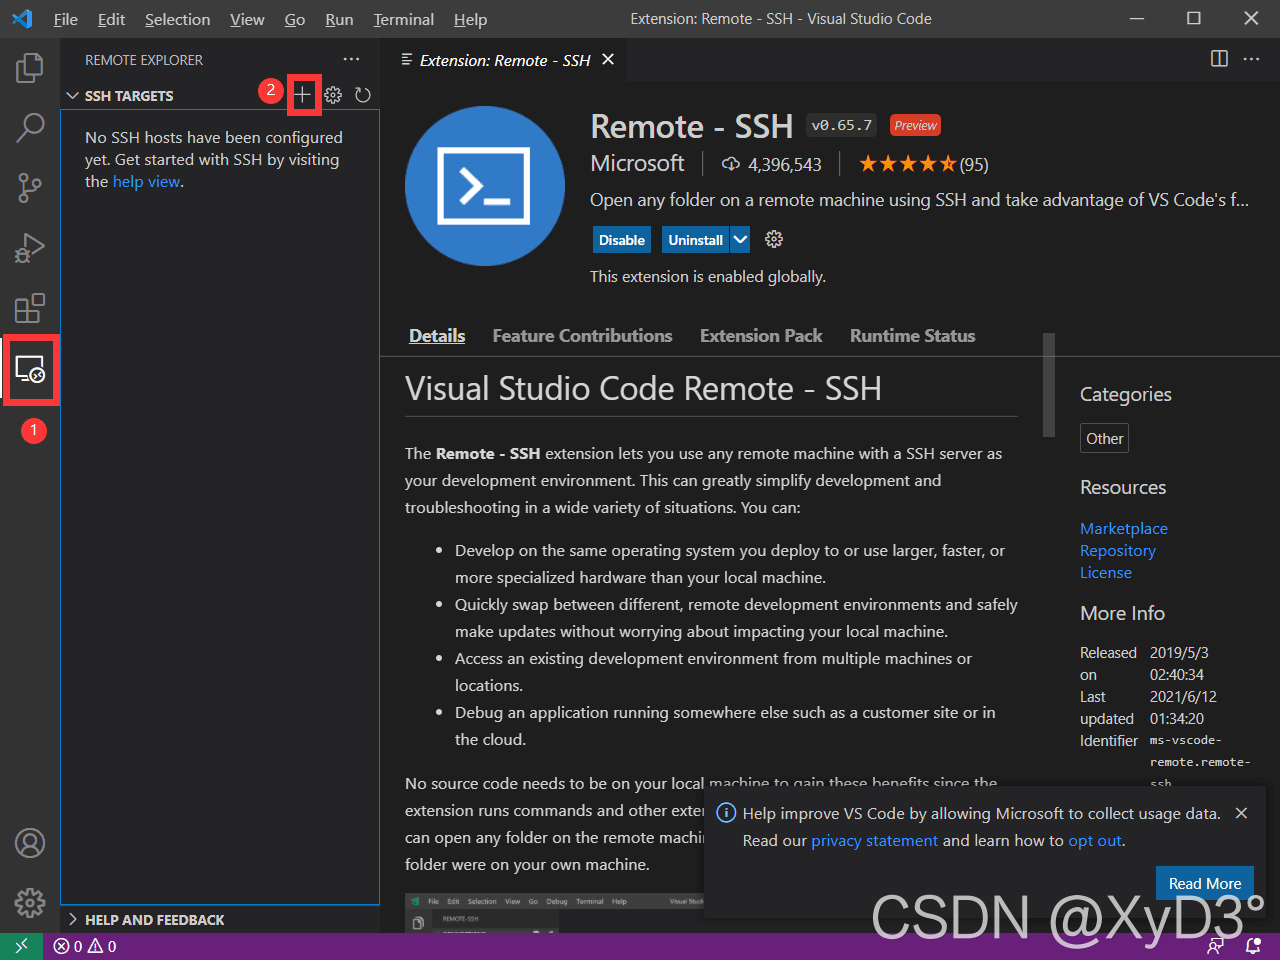The width and height of the screenshot is (1280, 960).
Task: Refresh the SSH targets list
Action: pyautogui.click(x=363, y=95)
